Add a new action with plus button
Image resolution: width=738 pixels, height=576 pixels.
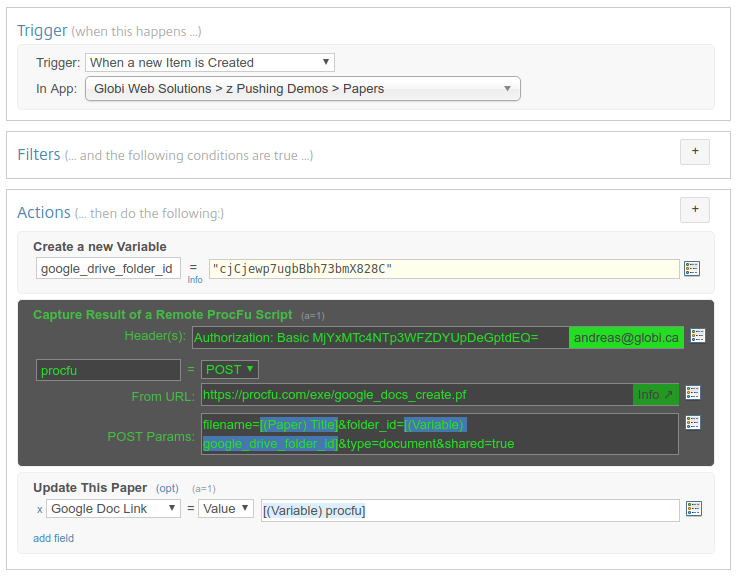[695, 209]
